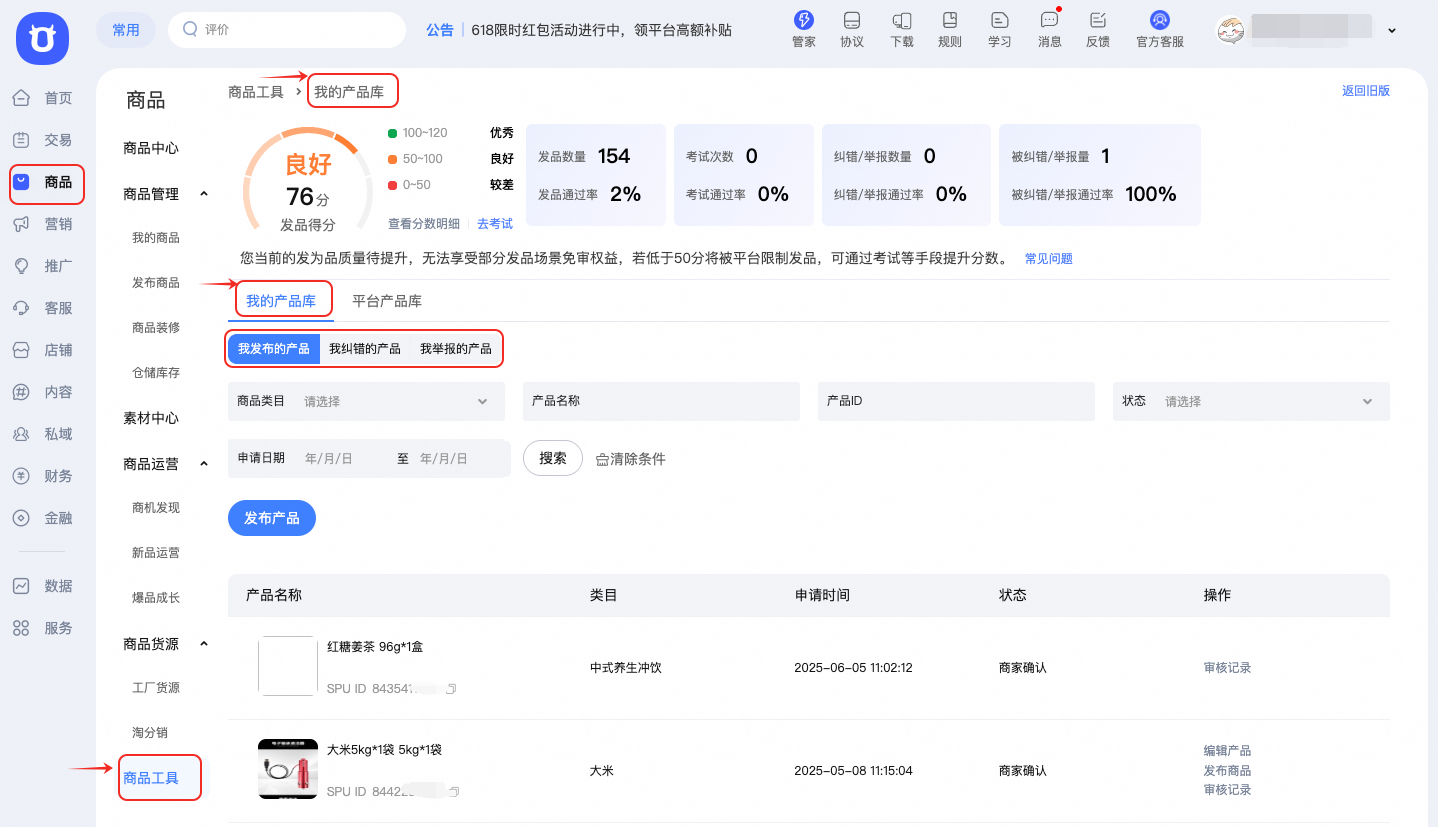Focus the 产品名称 input field
This screenshot has height=827, width=1438.
click(661, 401)
